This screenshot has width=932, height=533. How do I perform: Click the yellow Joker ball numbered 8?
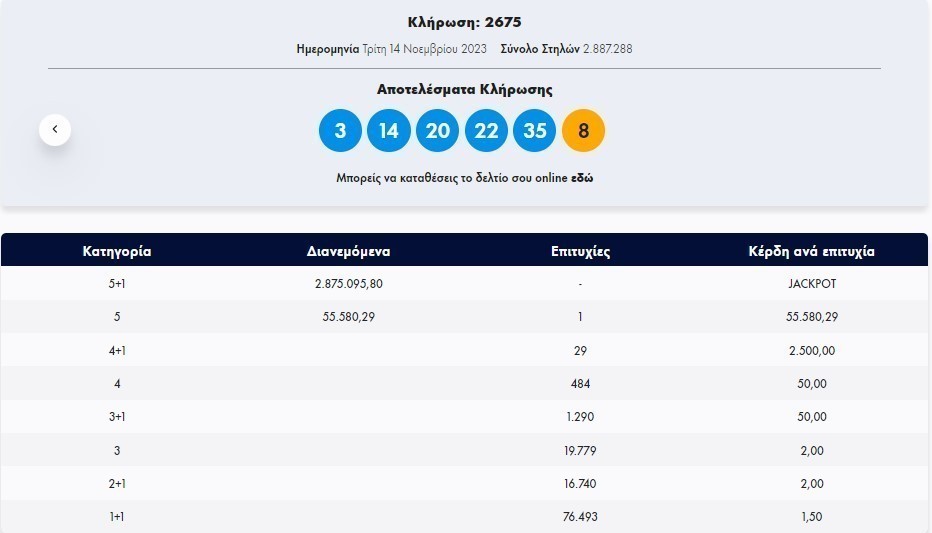583,131
